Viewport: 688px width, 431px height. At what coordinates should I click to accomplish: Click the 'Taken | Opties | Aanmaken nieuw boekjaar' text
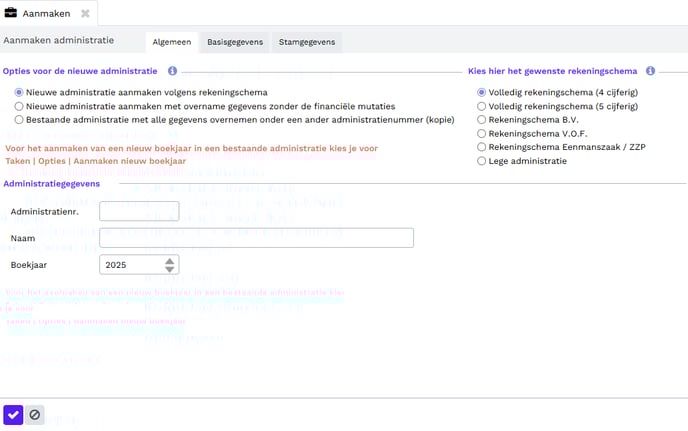click(96, 161)
